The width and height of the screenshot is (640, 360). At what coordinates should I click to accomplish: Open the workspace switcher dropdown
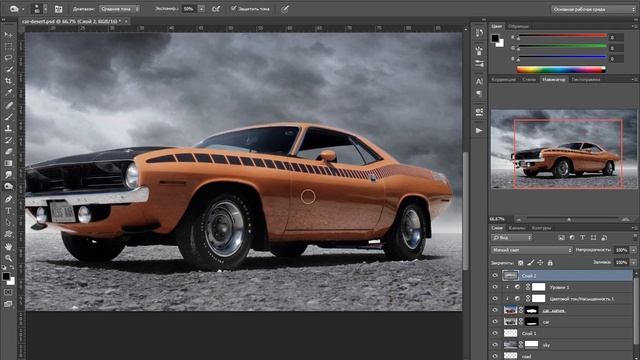click(x=593, y=9)
